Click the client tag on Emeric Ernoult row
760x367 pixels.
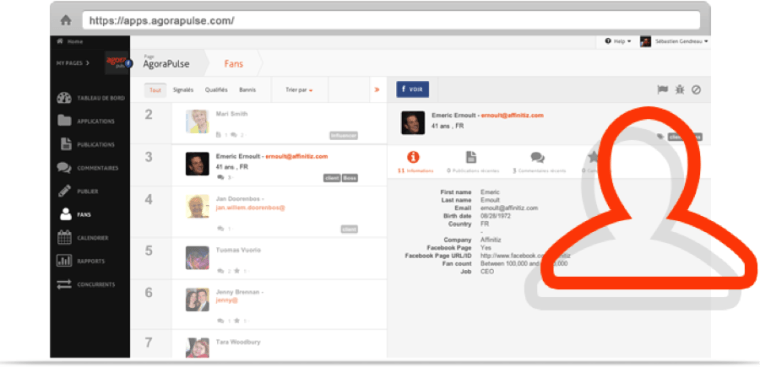(x=332, y=178)
